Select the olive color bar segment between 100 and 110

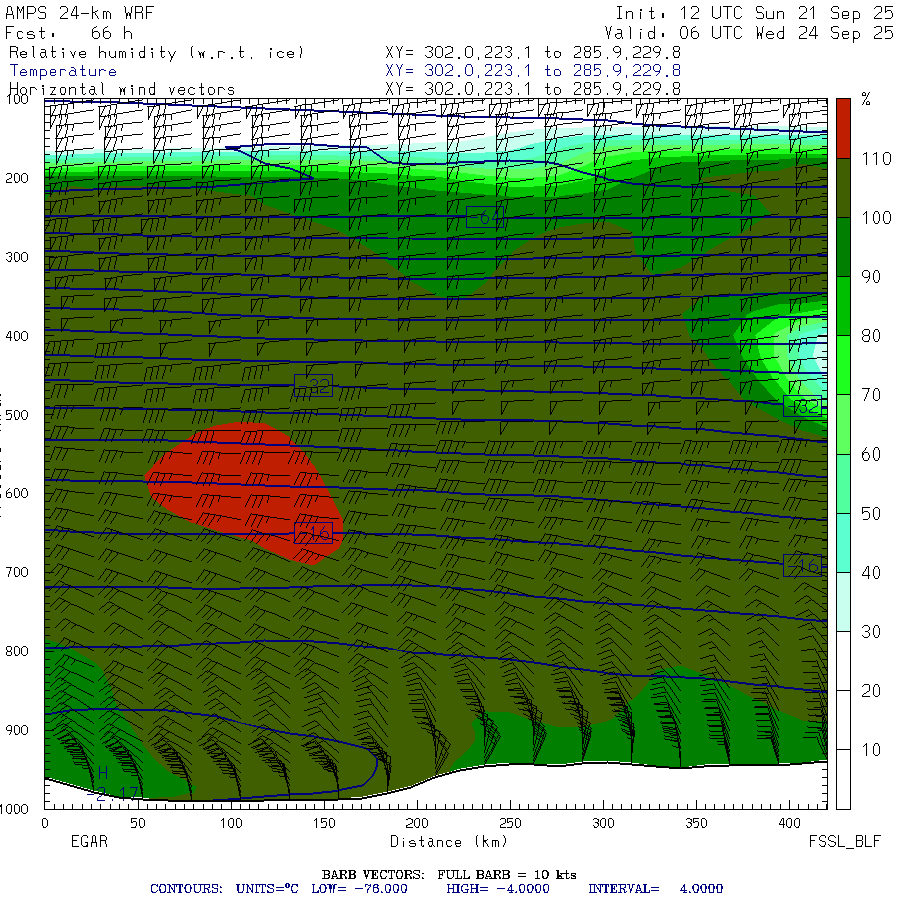(x=843, y=188)
